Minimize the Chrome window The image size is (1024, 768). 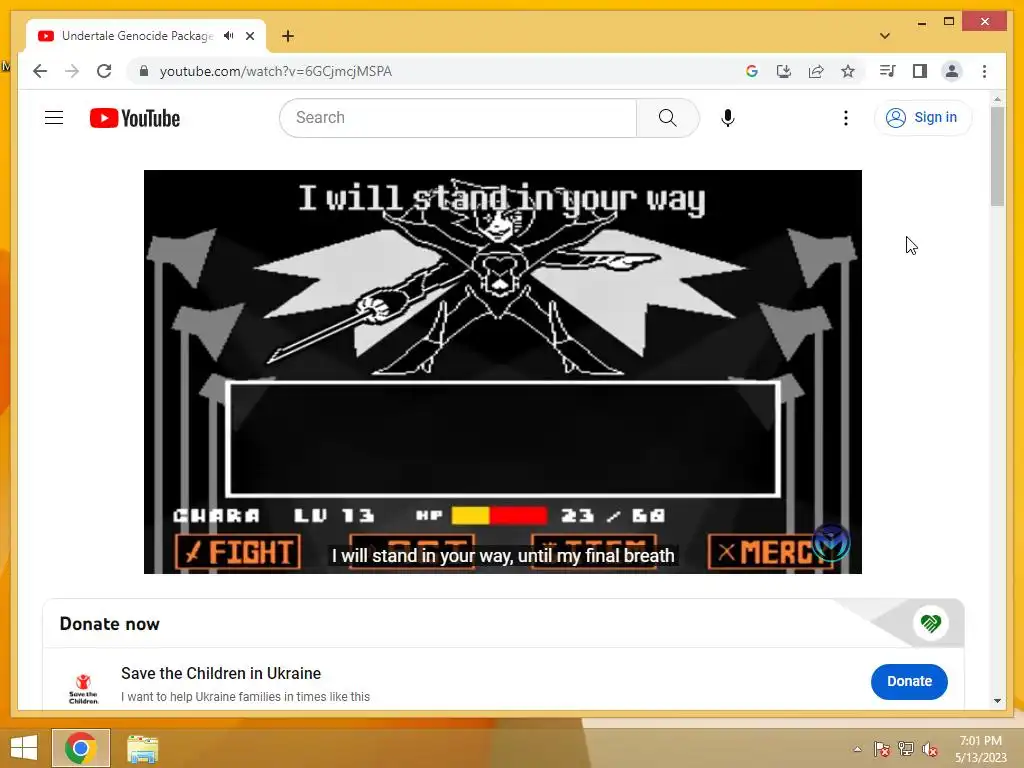tap(921, 23)
